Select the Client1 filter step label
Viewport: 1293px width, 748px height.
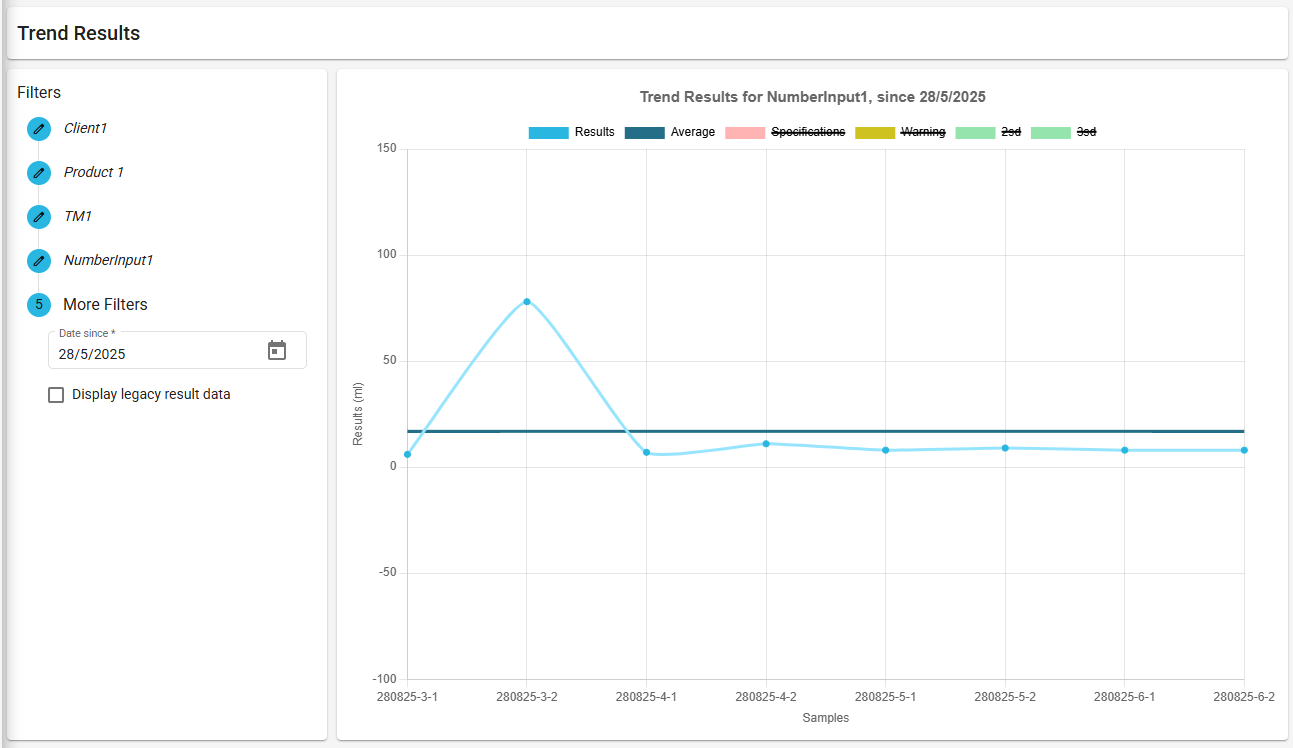click(85, 128)
